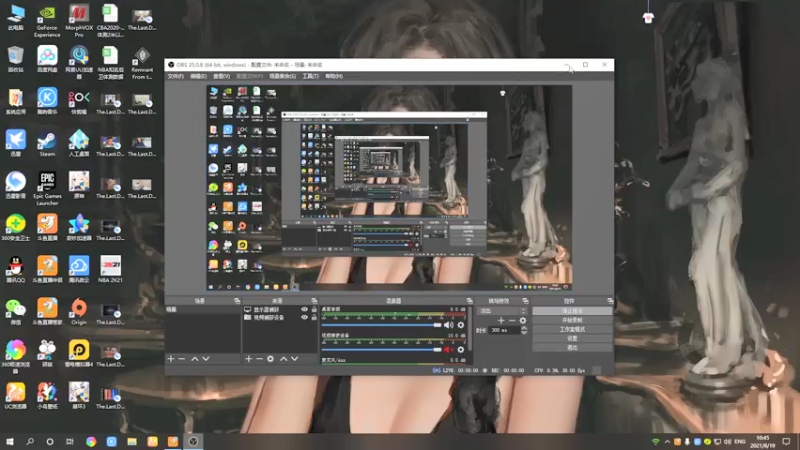Screen dimensions: 800x450
Task: Remove selected scene with the minus icon in Scenes panel
Action: point(182,359)
